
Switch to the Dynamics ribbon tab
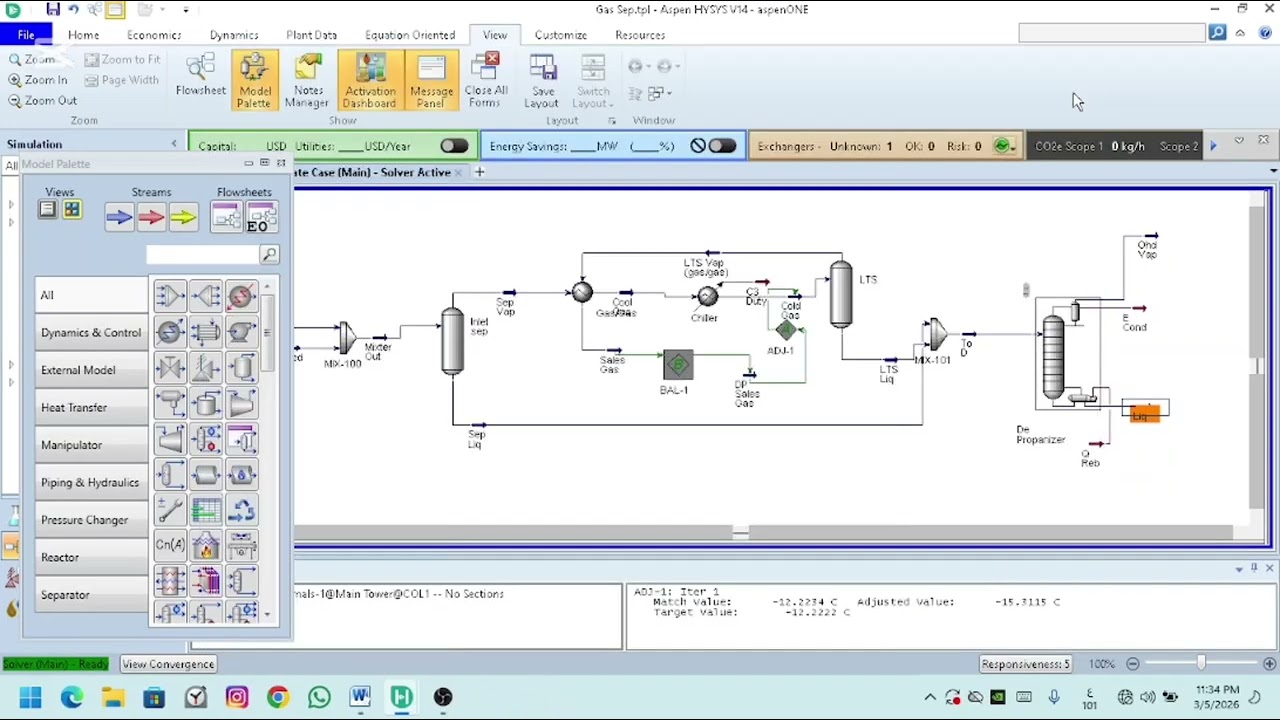click(x=234, y=35)
